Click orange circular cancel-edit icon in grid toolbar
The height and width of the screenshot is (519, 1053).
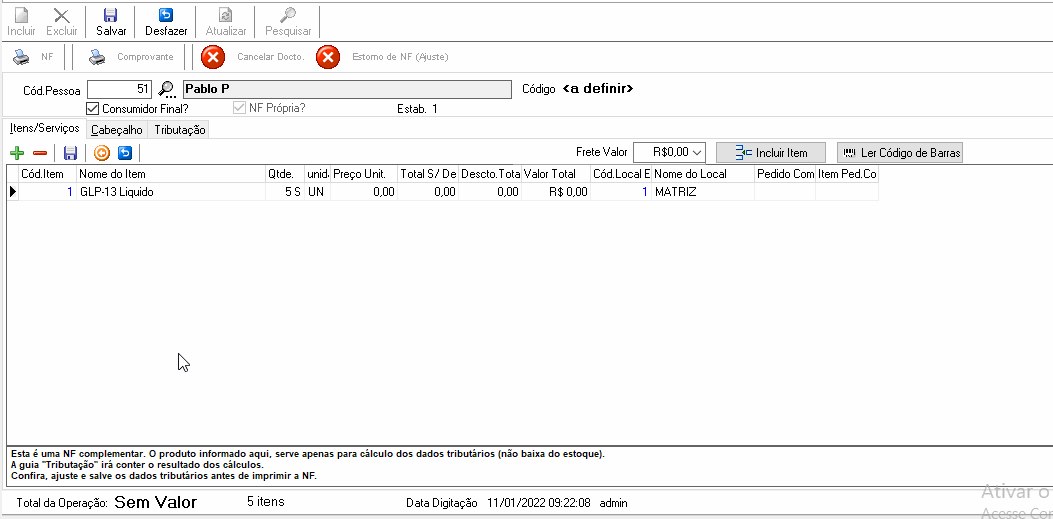[x=101, y=154]
